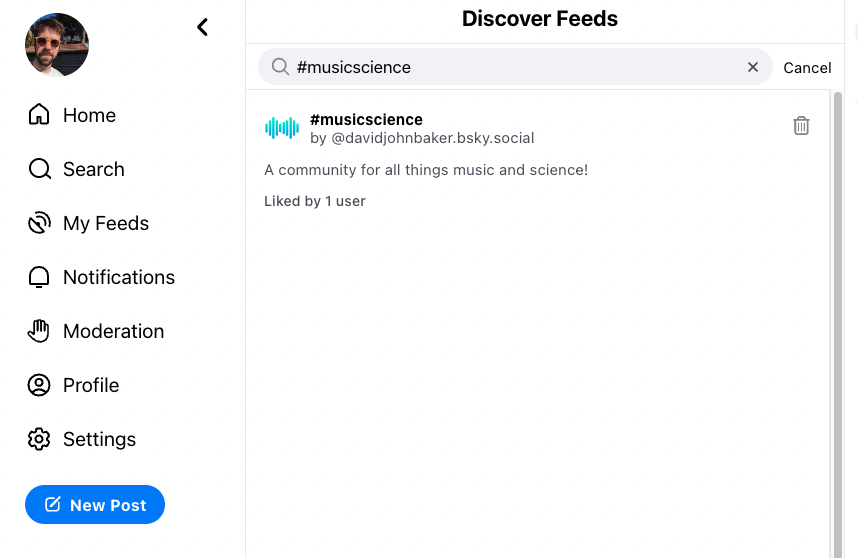Click the Search magnifier icon in sidebar
858x558 pixels.
coord(39,168)
